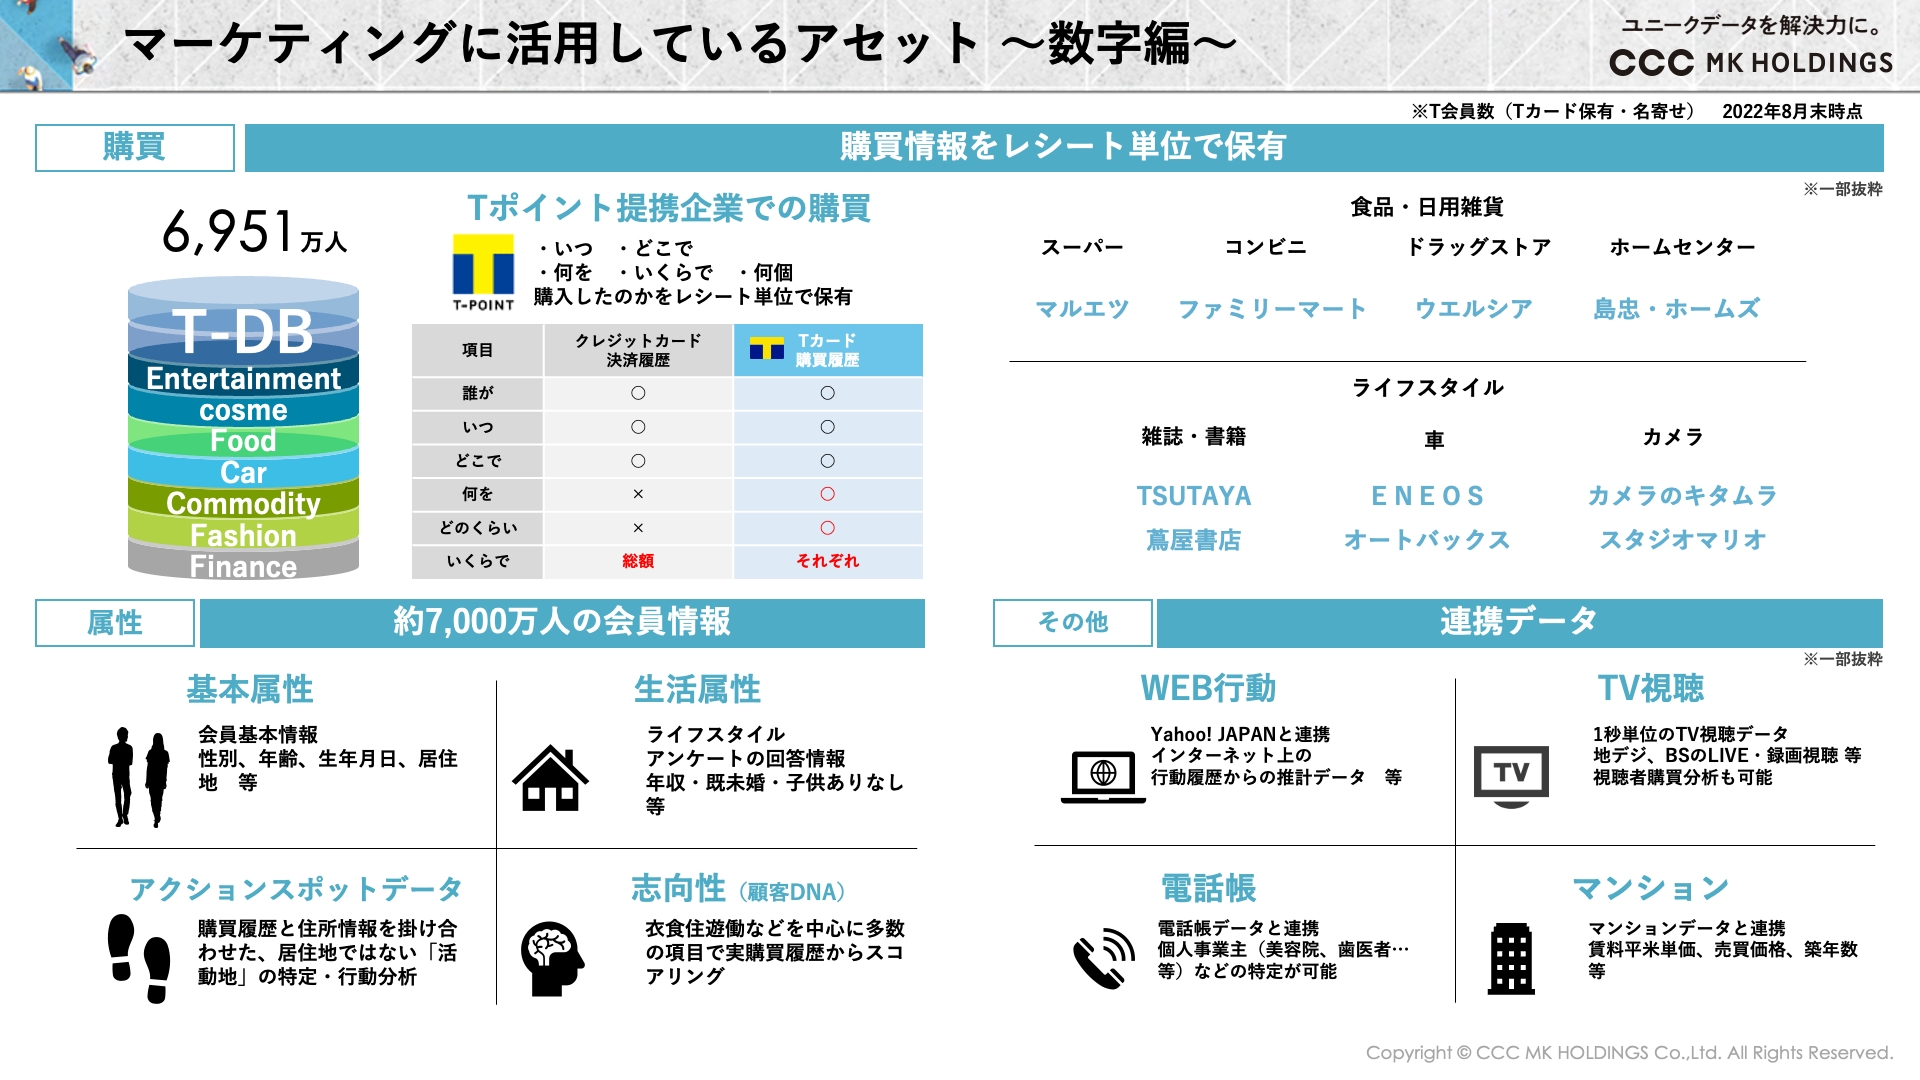Select the その他 section label box
1920x1080 pixels.
(1073, 622)
